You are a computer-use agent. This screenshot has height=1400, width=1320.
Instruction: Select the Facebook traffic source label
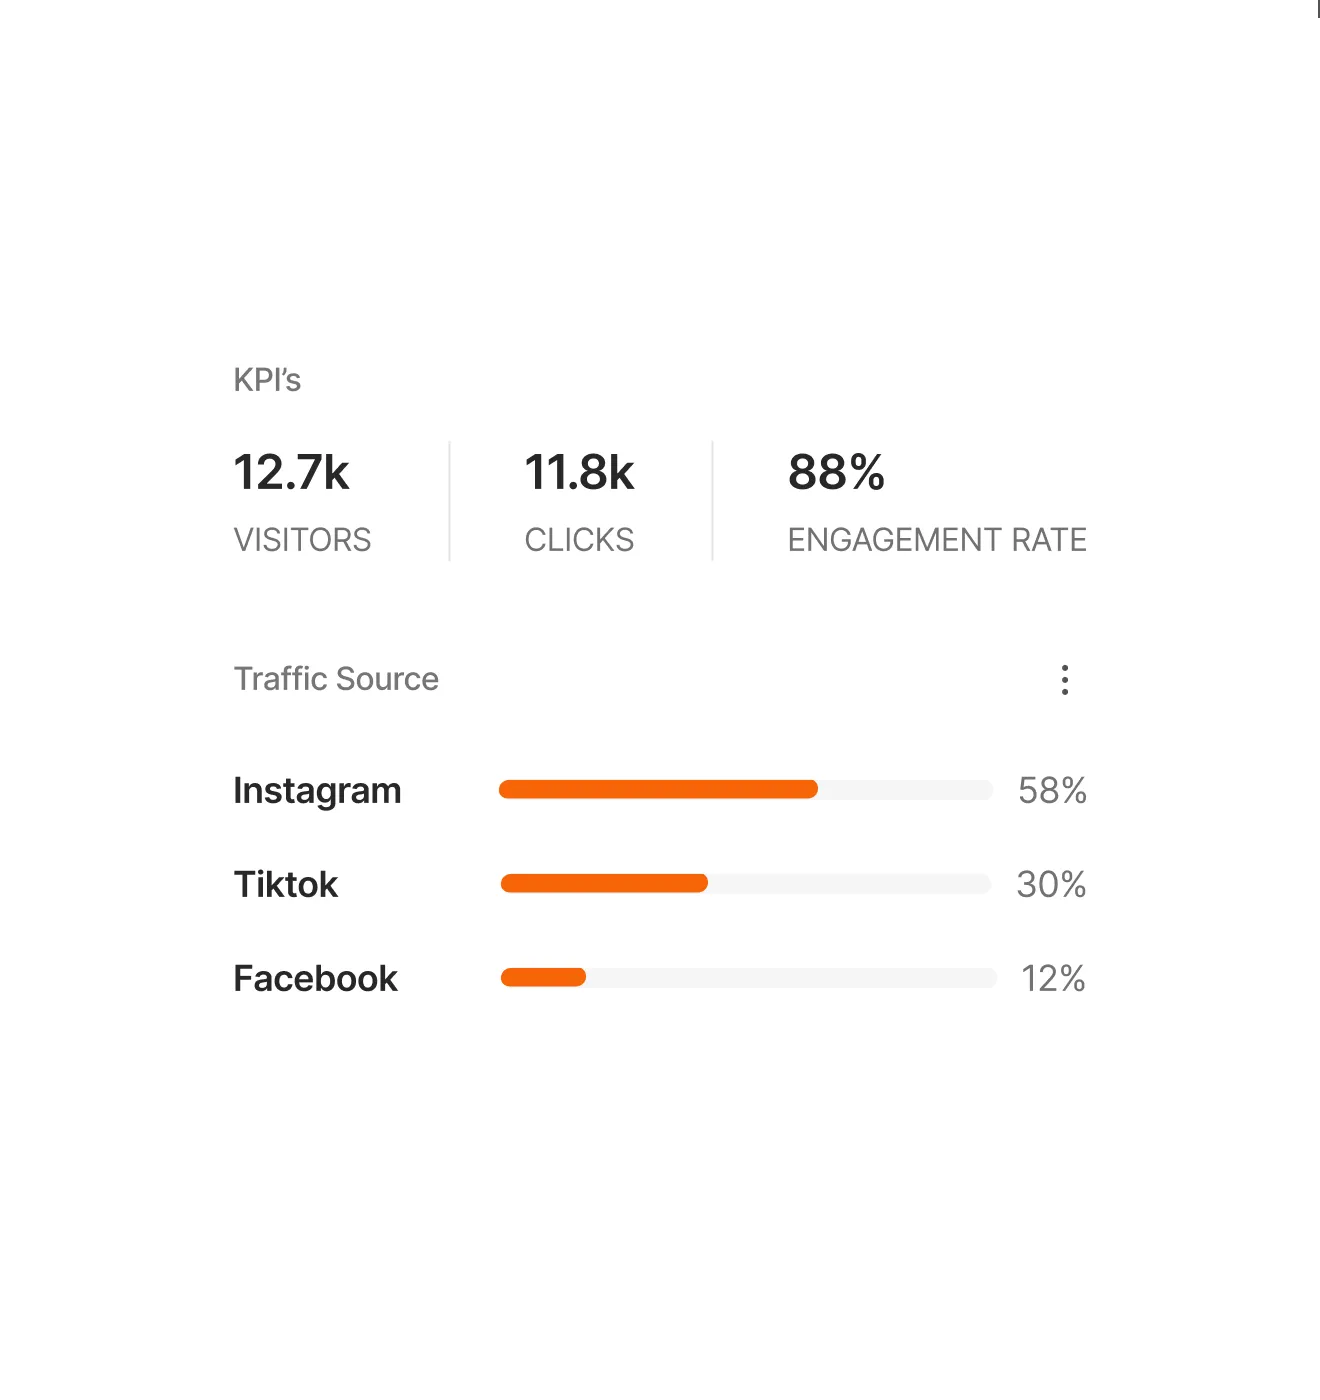point(315,978)
